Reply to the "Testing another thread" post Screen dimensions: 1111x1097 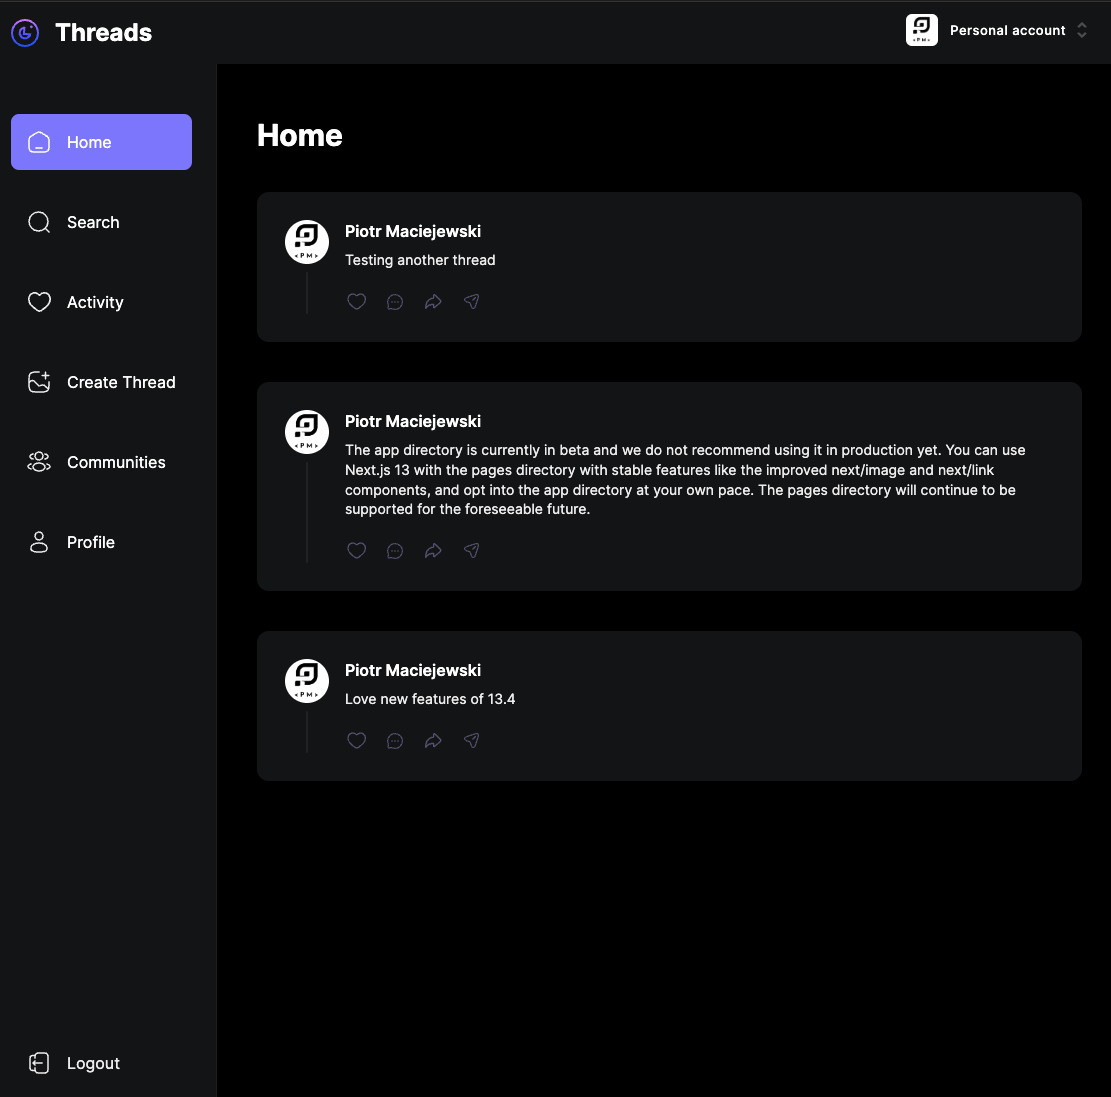point(395,302)
